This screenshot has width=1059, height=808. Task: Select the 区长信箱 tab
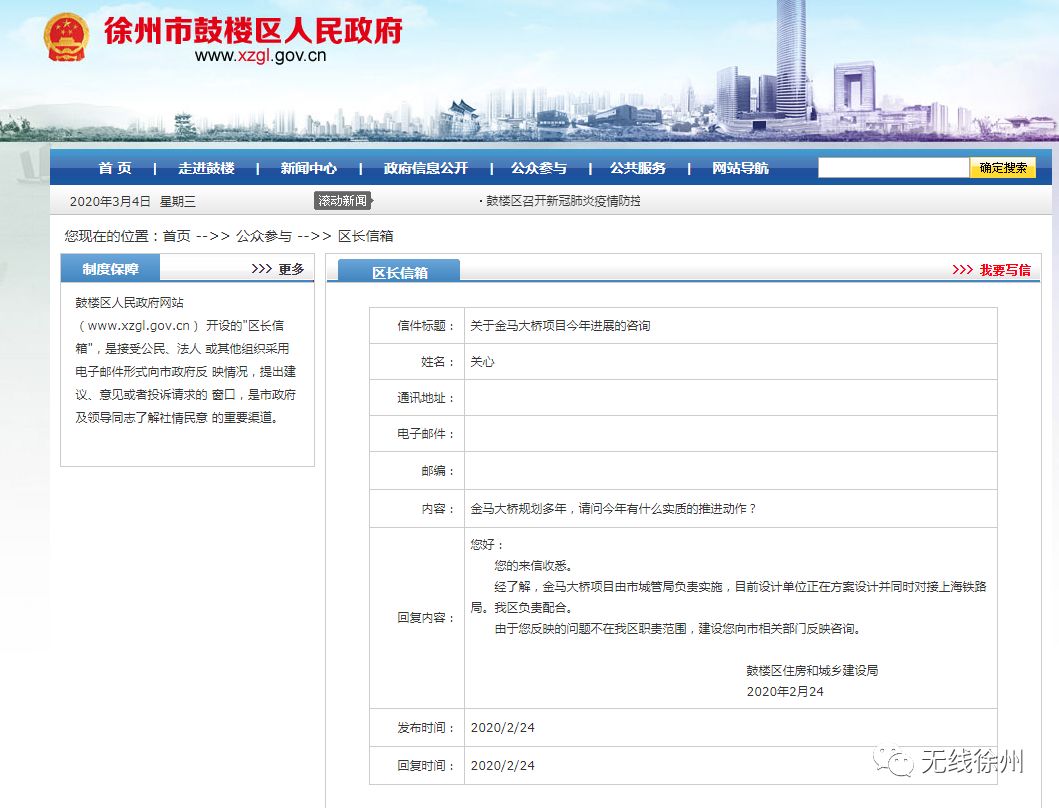(x=399, y=272)
